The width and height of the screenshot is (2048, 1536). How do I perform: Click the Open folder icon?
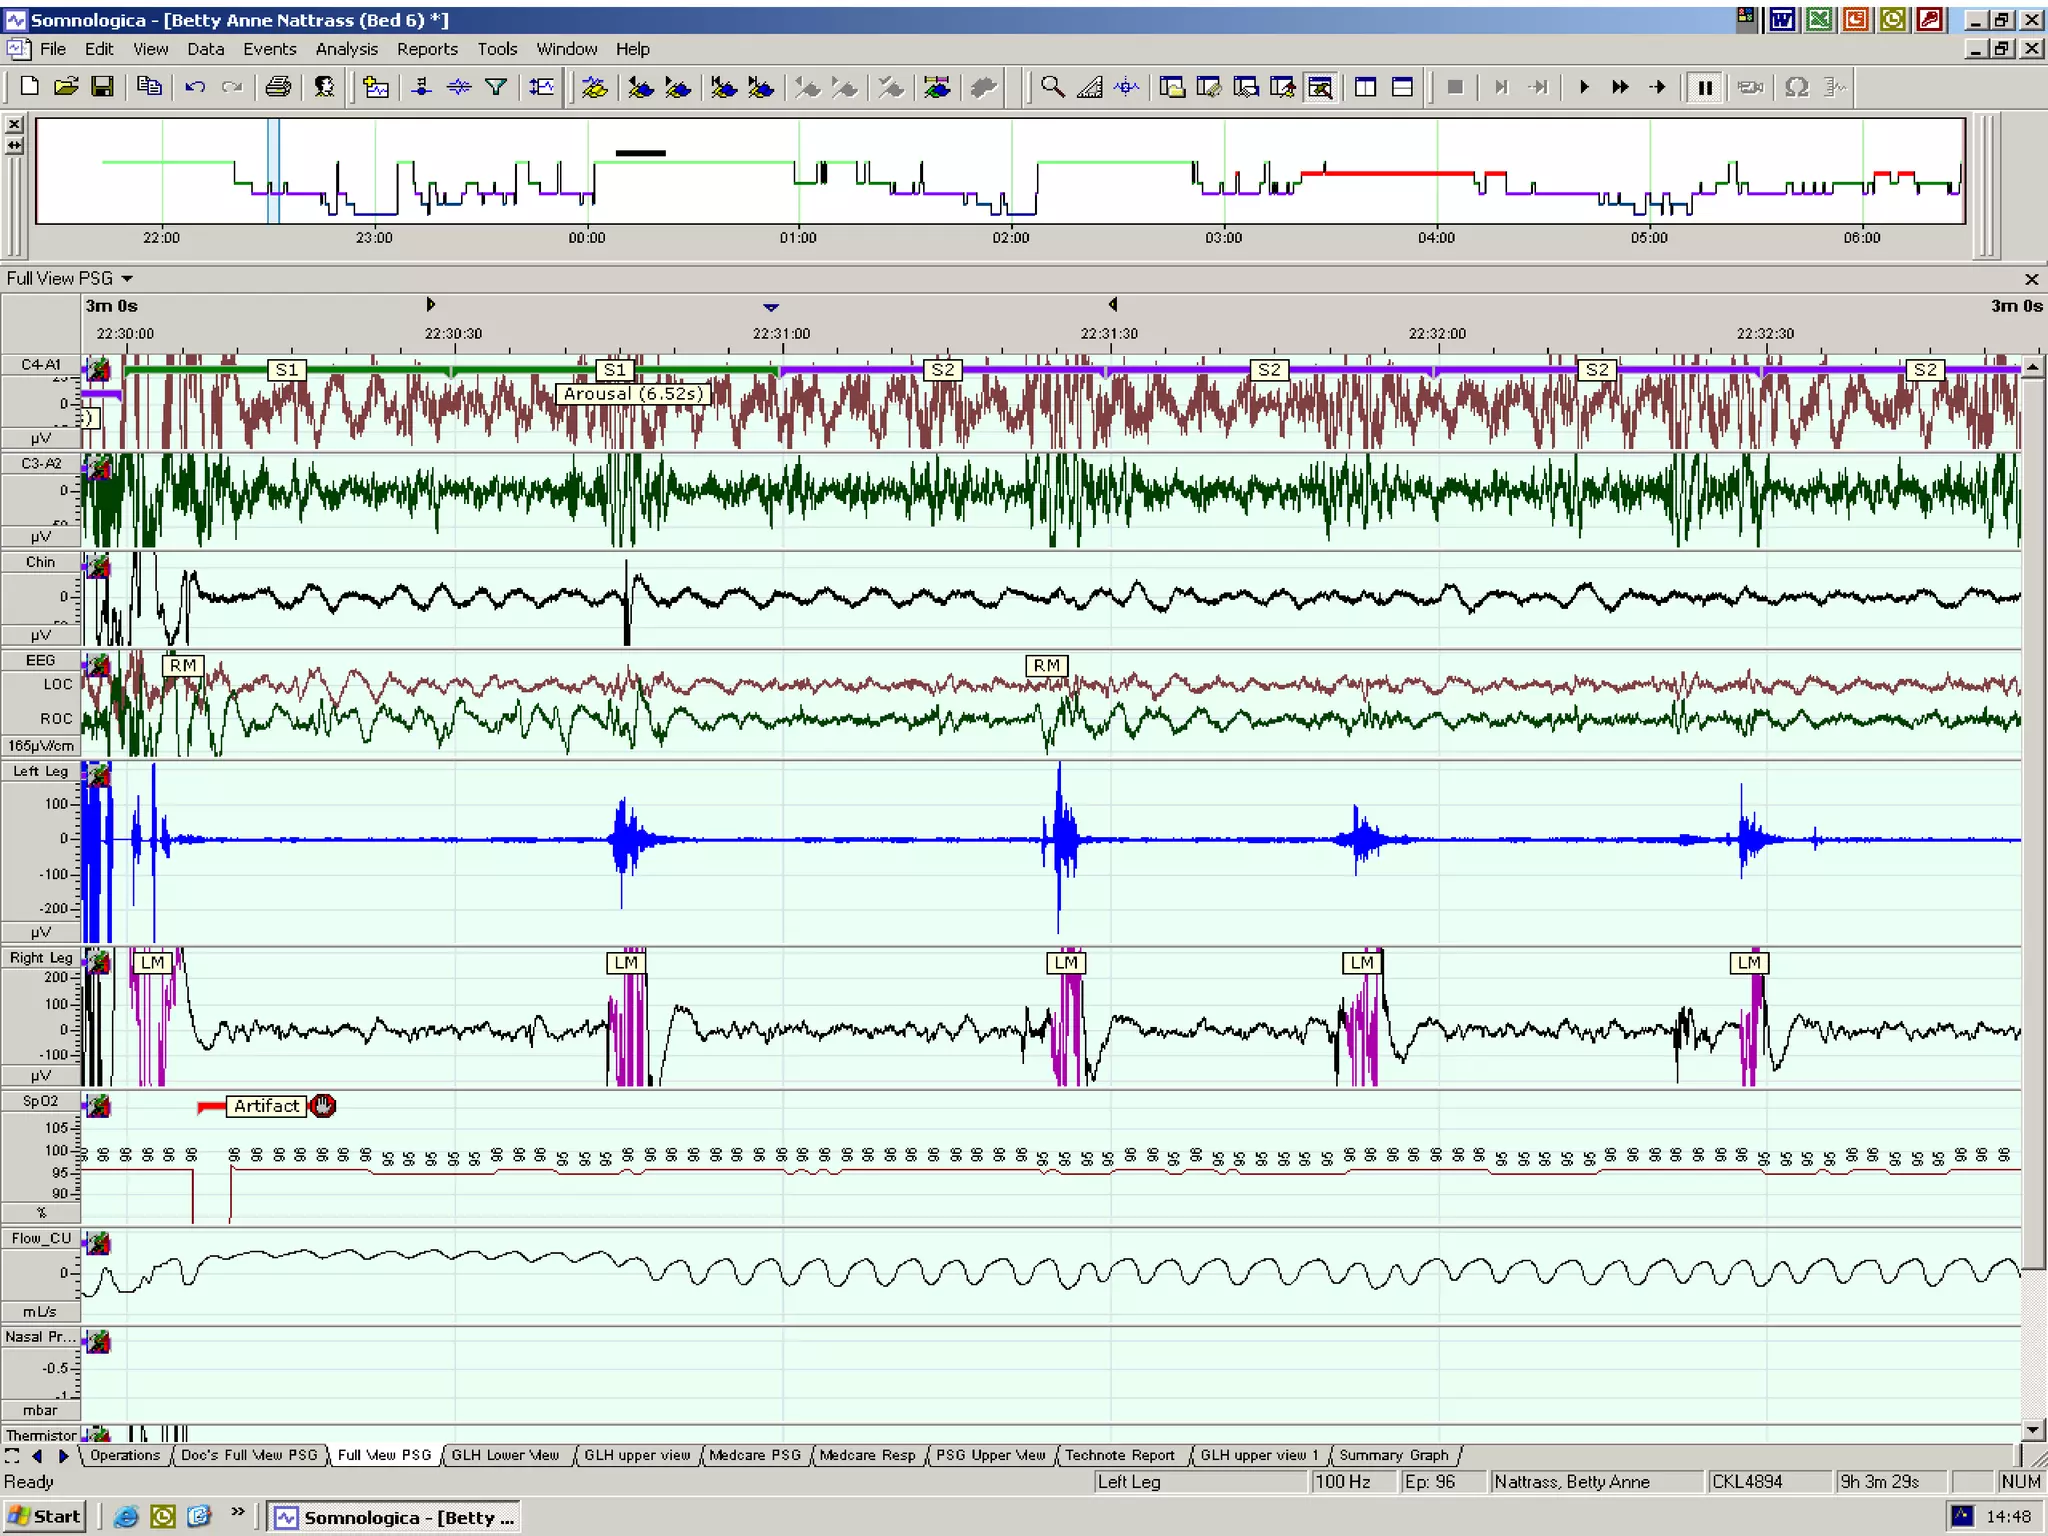coord(66,87)
